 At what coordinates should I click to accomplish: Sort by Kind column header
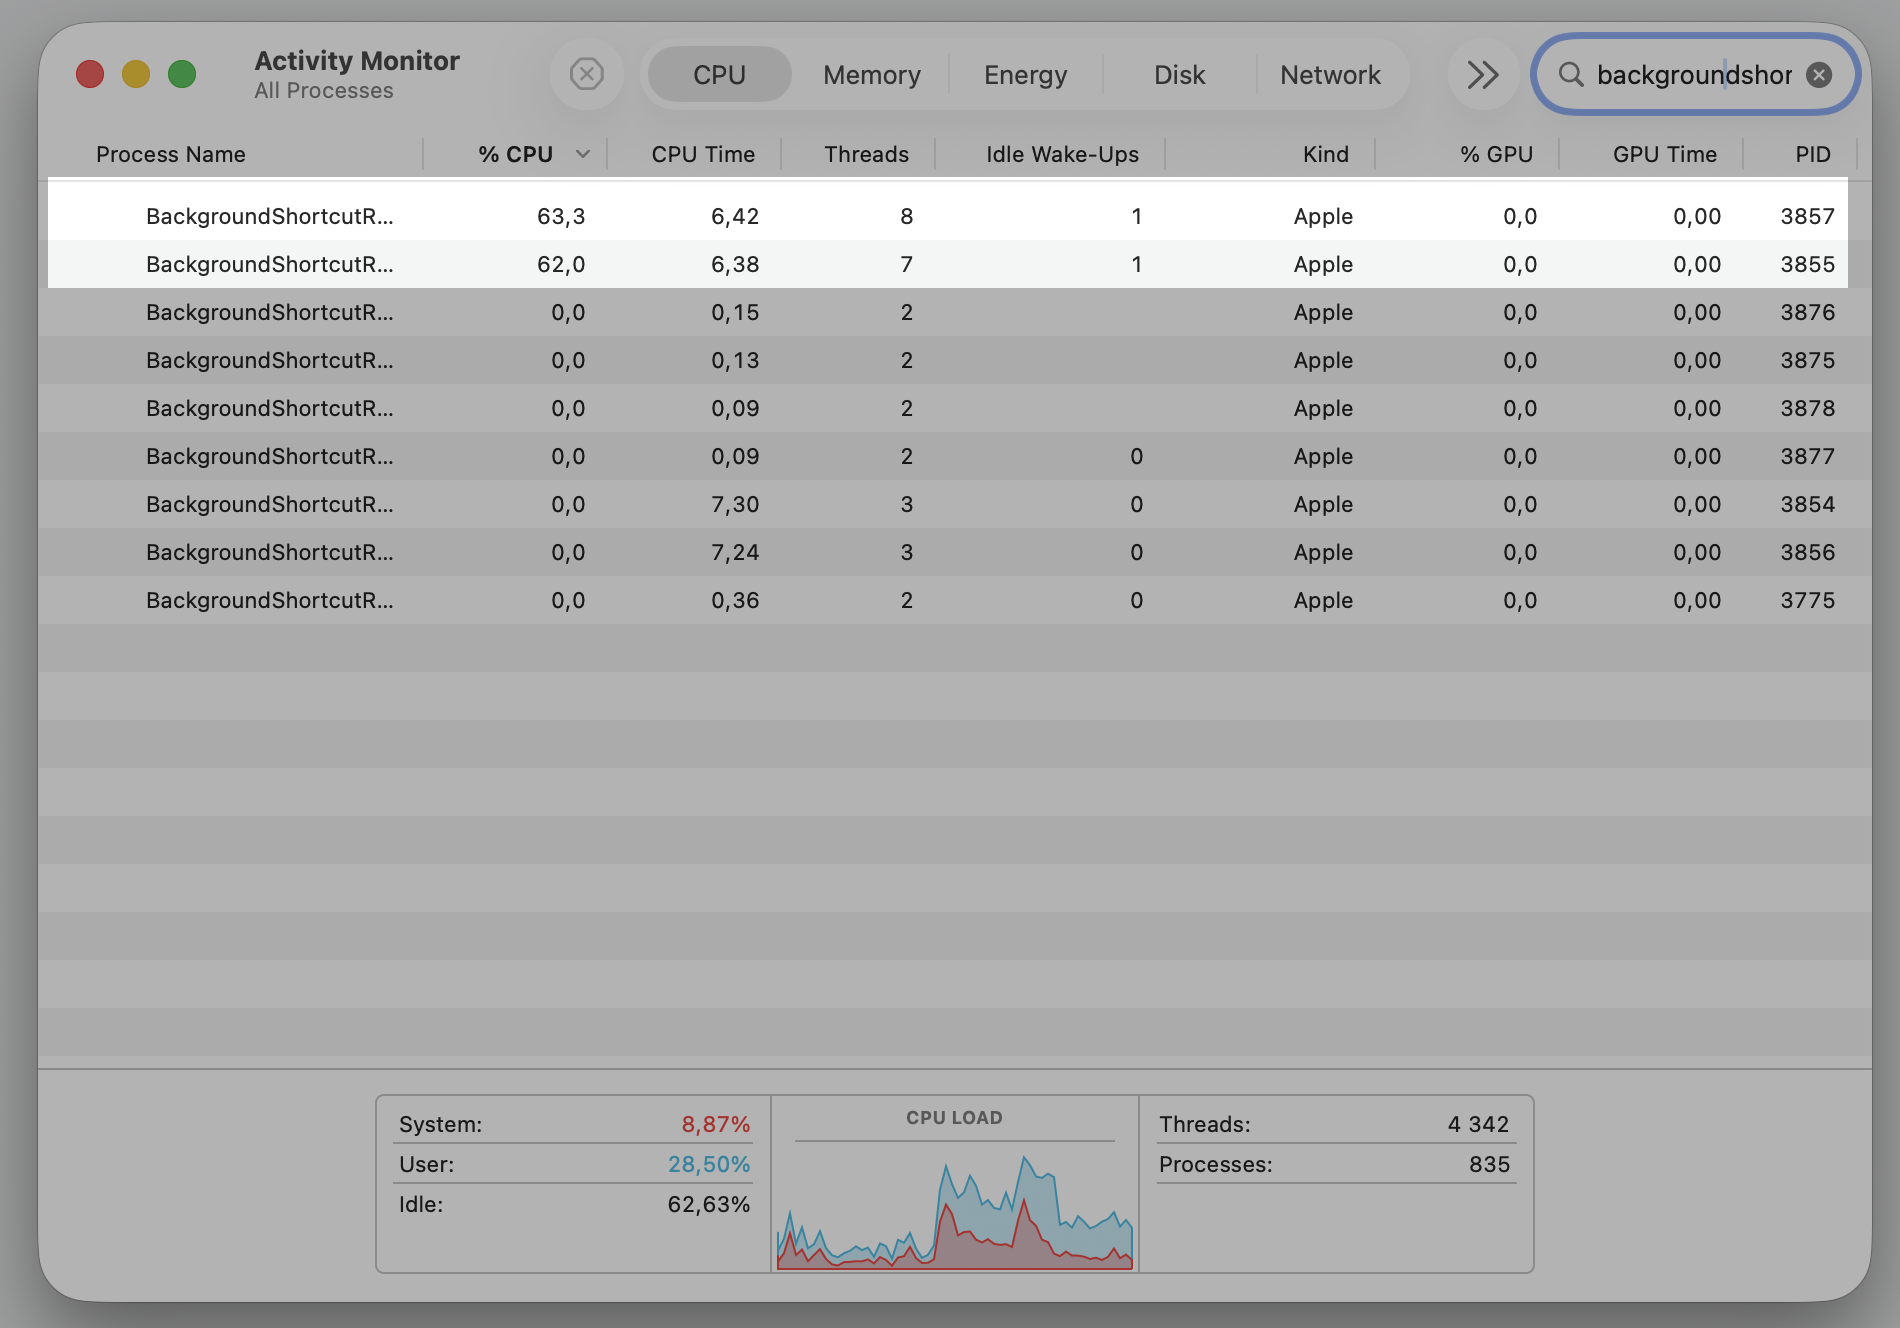(x=1325, y=154)
